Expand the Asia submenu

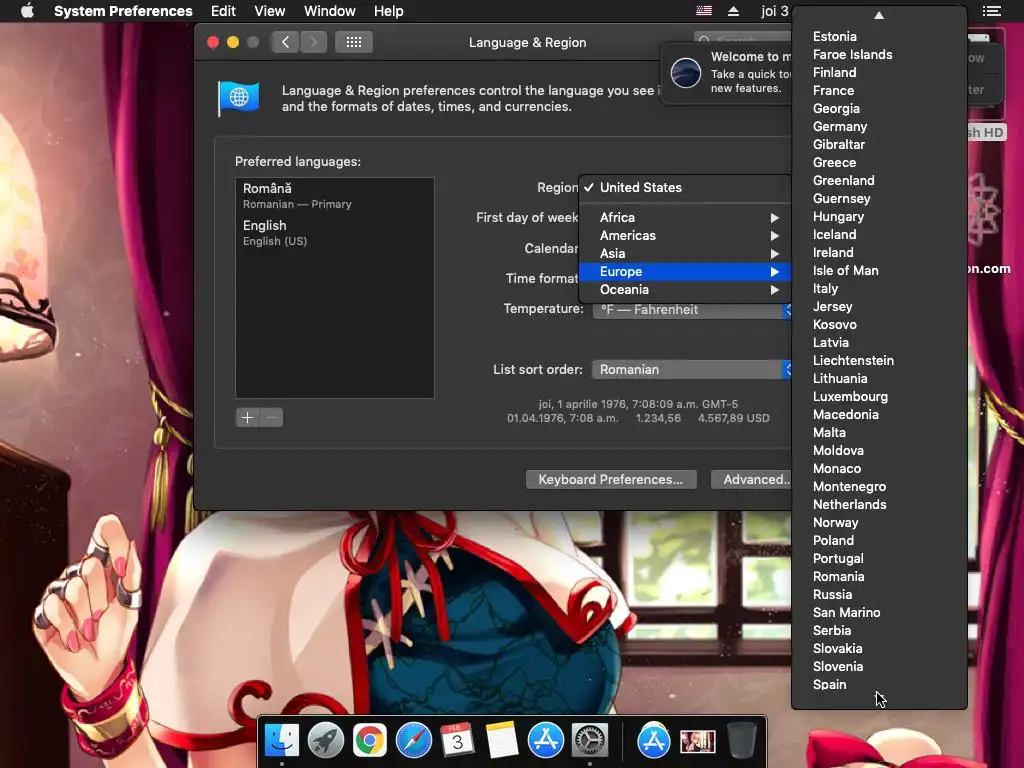(684, 253)
